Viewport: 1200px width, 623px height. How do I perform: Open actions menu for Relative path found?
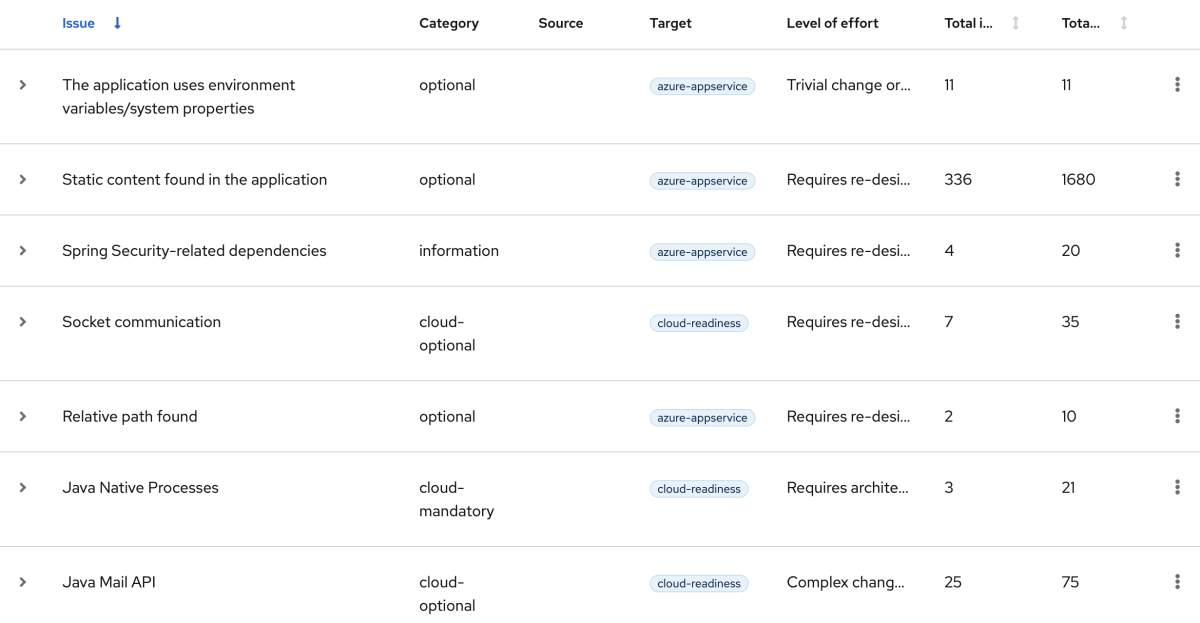pyautogui.click(x=1177, y=417)
